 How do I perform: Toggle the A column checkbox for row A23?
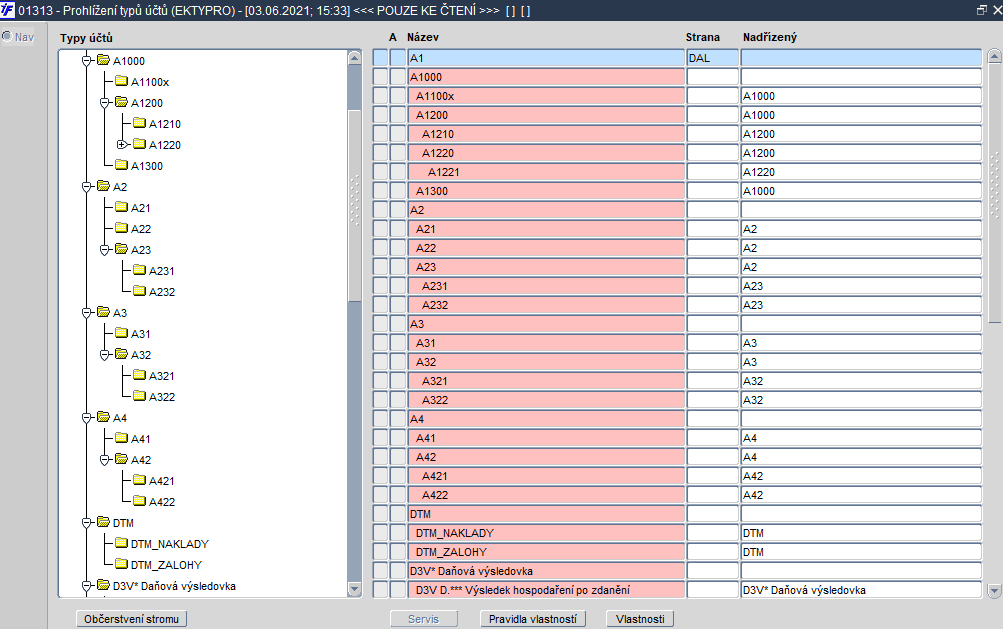coord(398,267)
